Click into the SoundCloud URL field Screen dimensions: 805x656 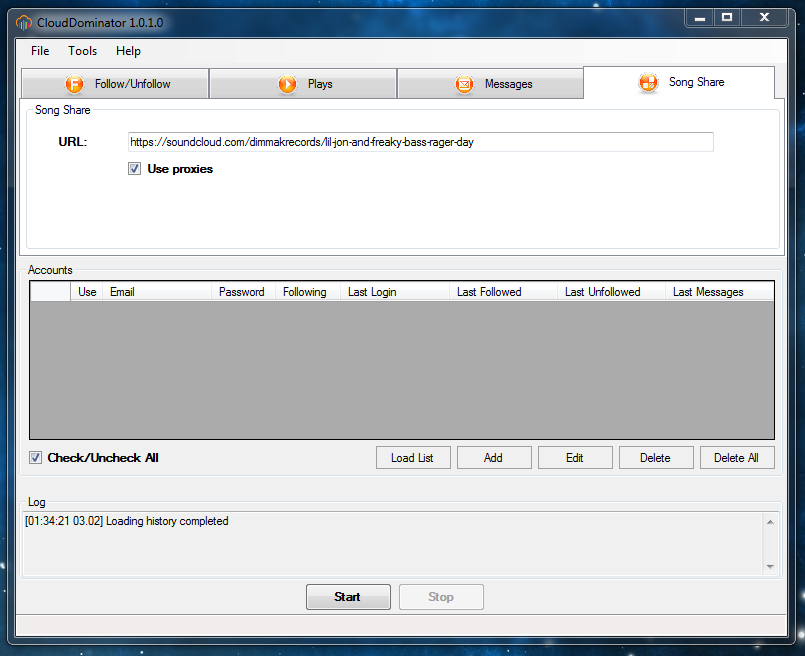point(420,142)
